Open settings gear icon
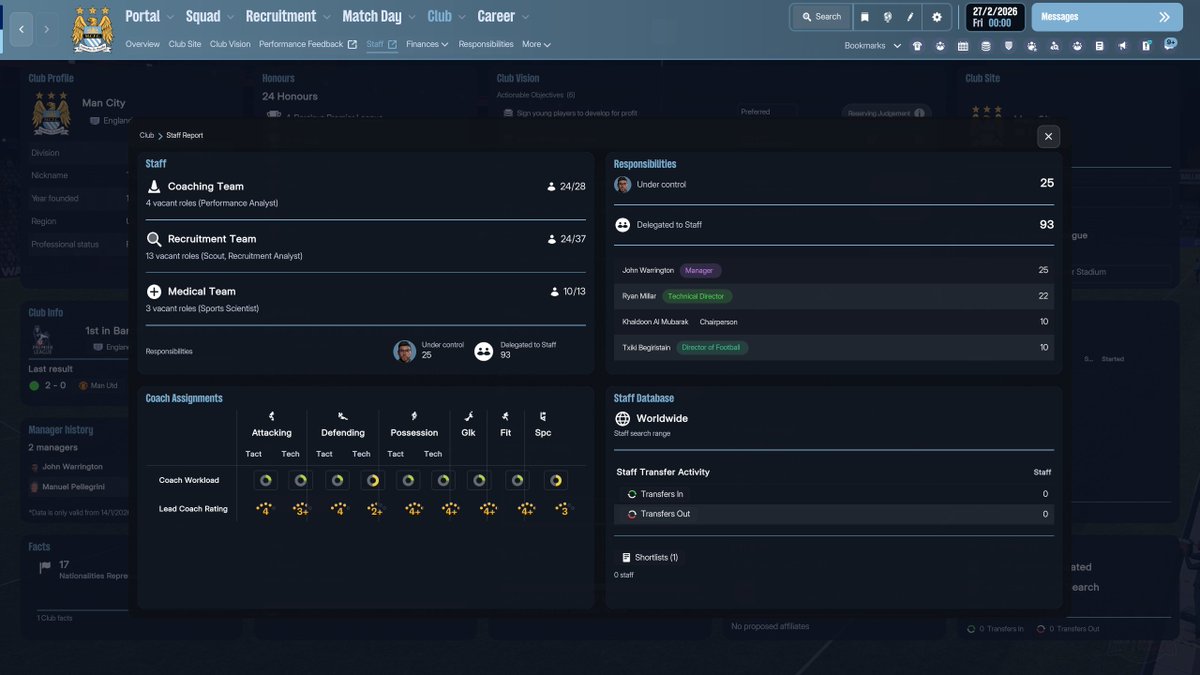The width and height of the screenshot is (1200, 675). (937, 17)
